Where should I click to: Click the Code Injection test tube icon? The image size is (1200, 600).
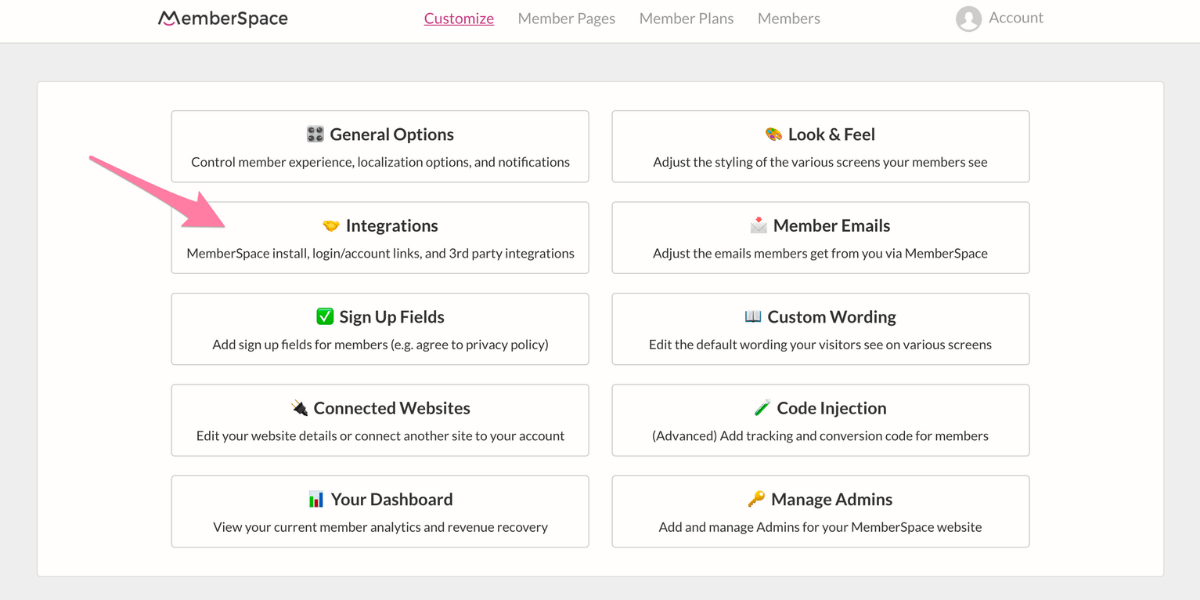pos(762,408)
